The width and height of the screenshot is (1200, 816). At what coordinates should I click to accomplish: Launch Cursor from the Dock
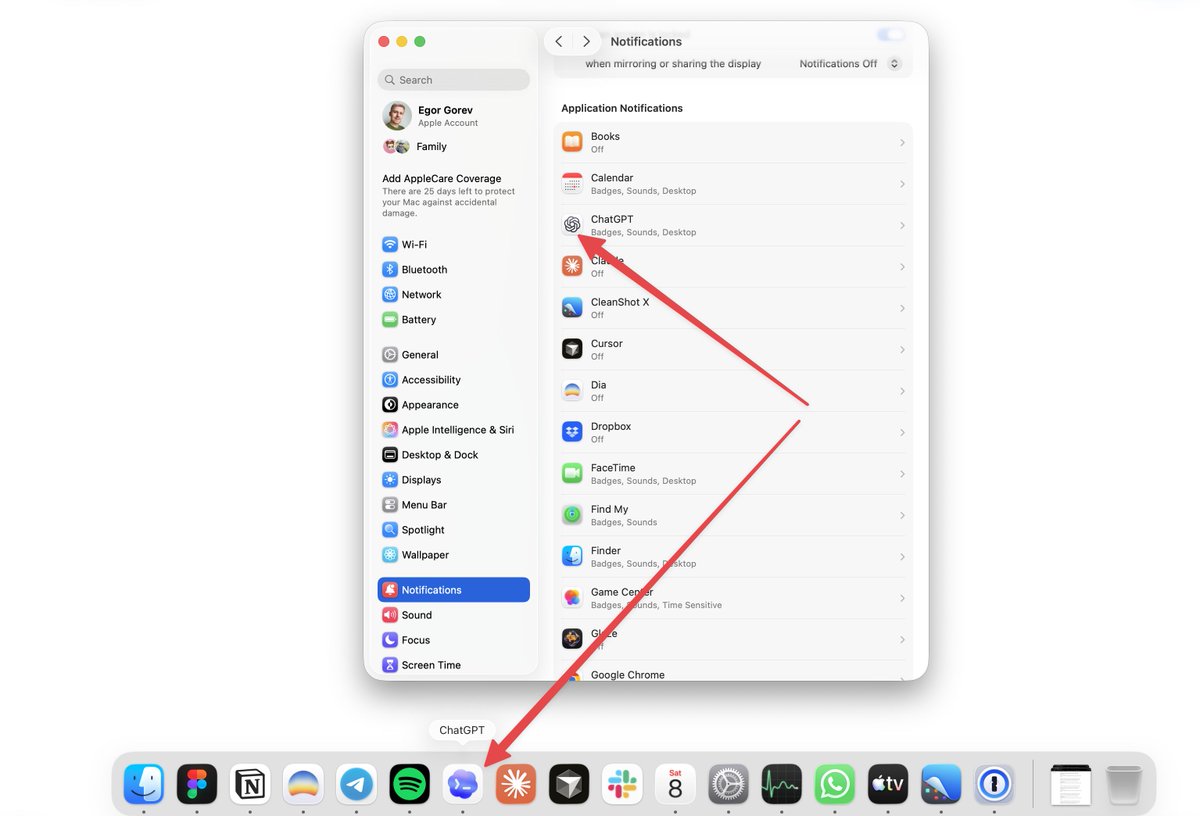coord(569,785)
